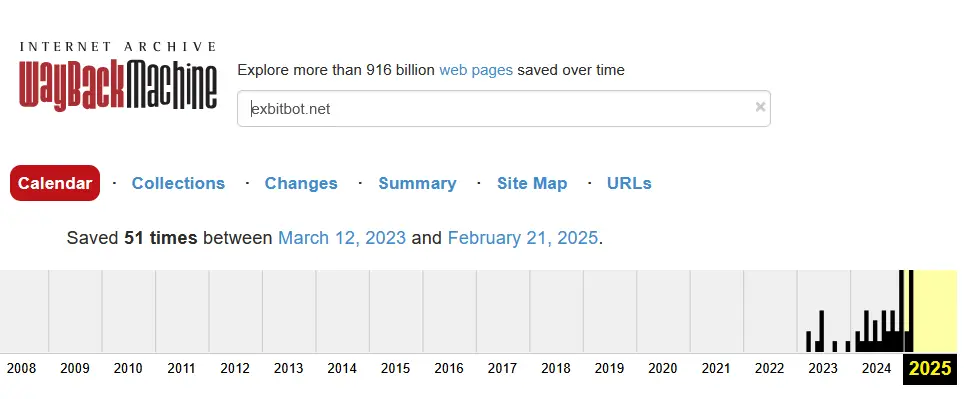This screenshot has width=972, height=399.
Task: Click the tall 2023 capture bar in the sparkline
Action: coord(821,331)
